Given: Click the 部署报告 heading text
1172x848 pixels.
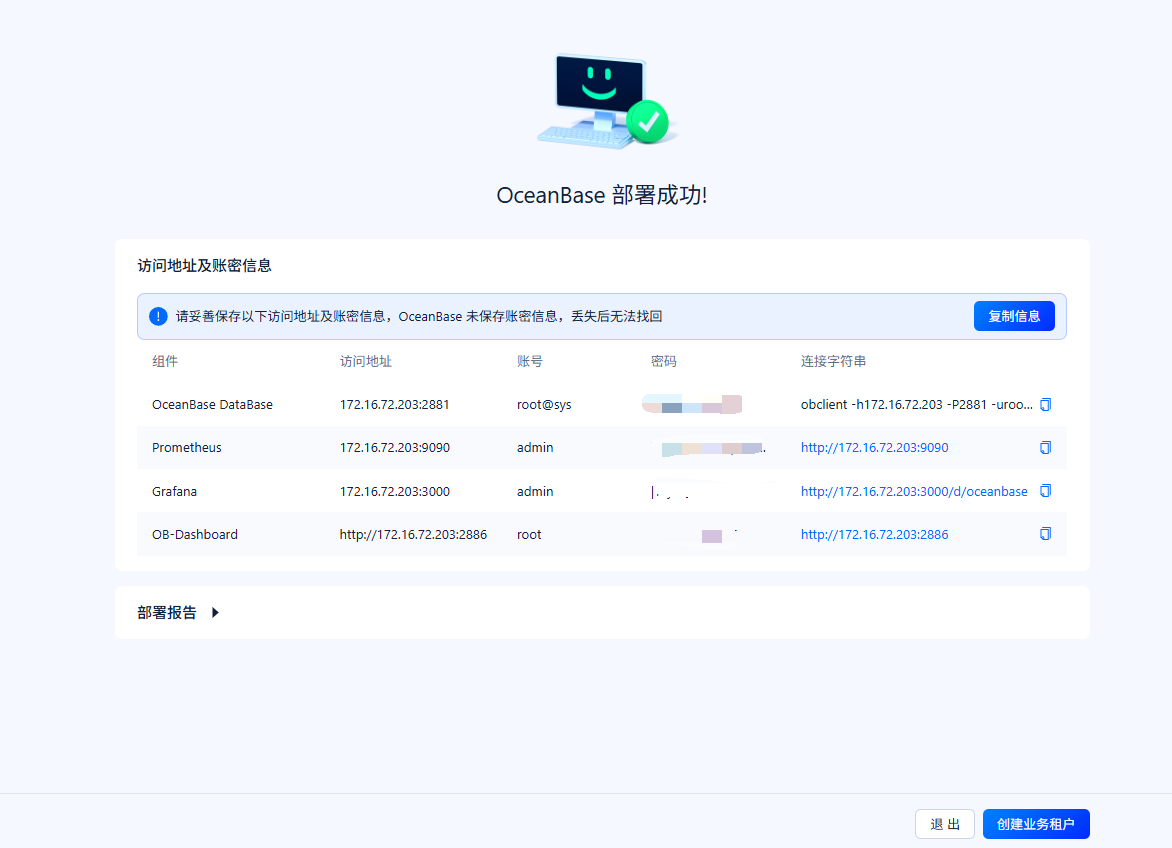Looking at the screenshot, I should click(x=167, y=613).
